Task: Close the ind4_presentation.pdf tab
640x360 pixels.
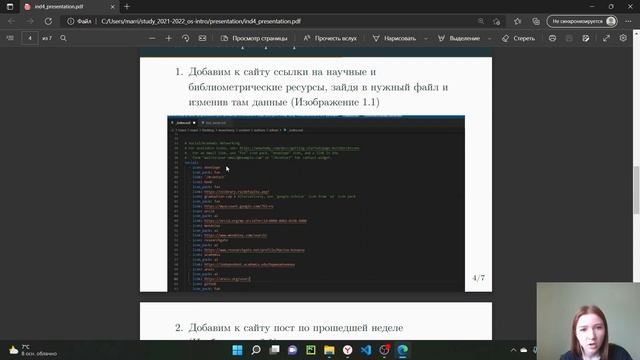Action: click(113, 7)
